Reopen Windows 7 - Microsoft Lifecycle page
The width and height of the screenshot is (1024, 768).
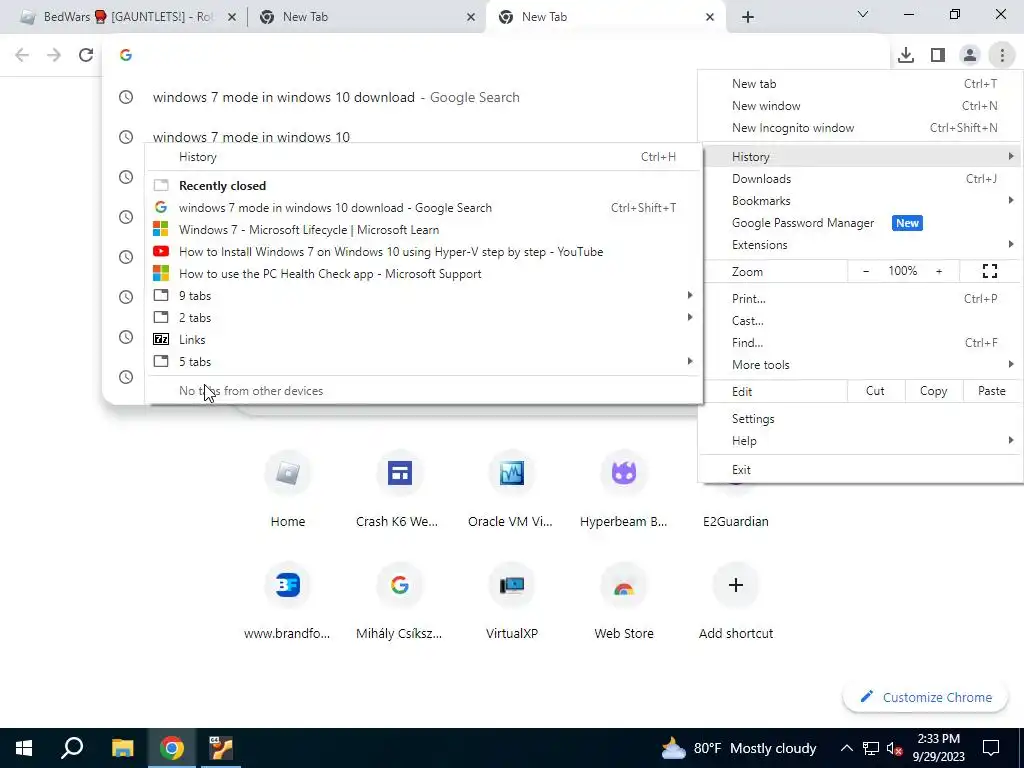point(423,230)
